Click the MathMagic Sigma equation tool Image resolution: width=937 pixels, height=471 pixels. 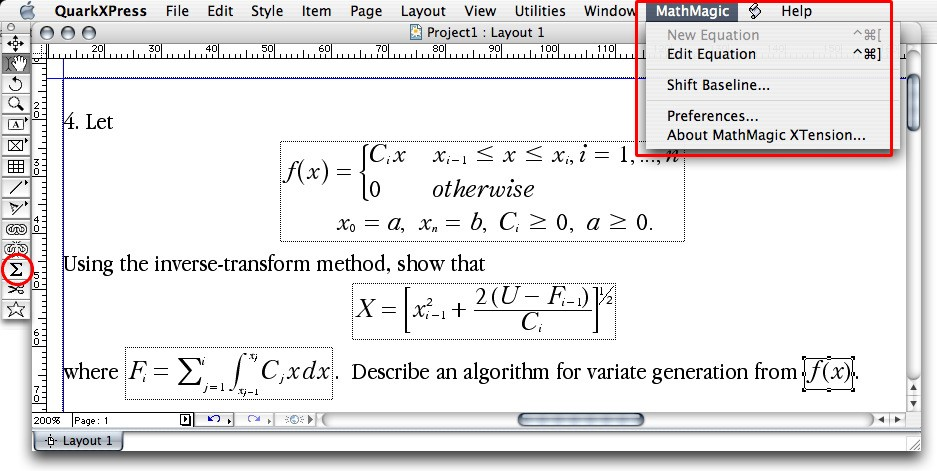[16, 269]
